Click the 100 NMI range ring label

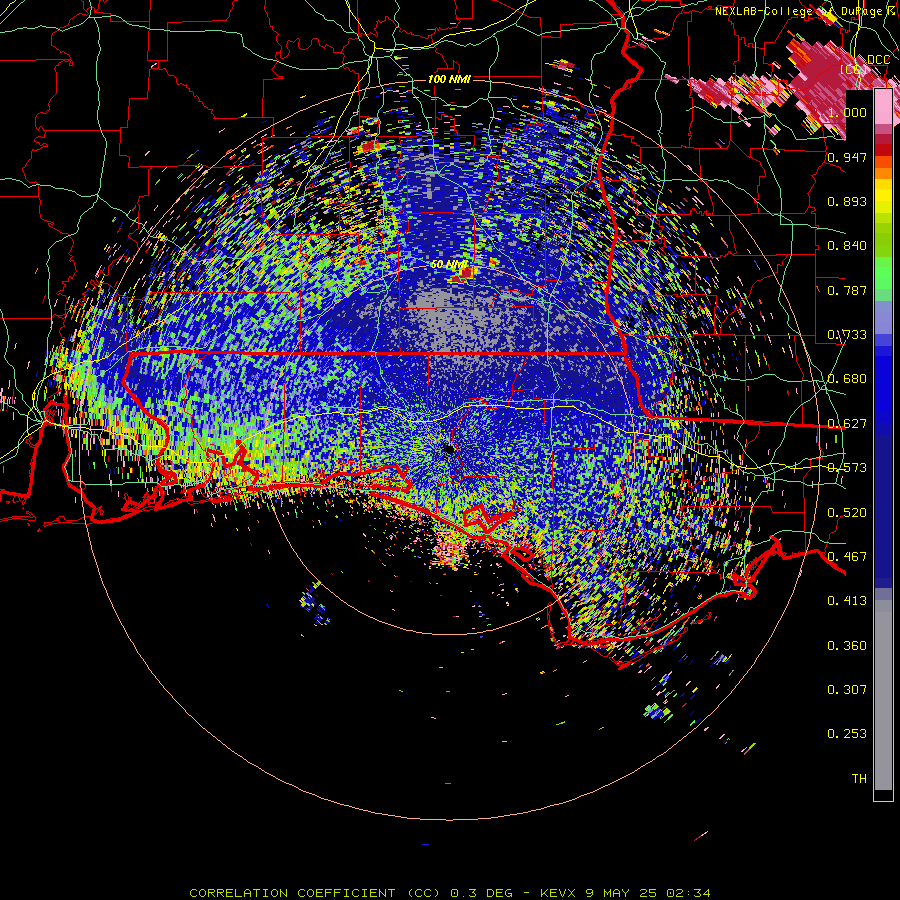(x=449, y=79)
